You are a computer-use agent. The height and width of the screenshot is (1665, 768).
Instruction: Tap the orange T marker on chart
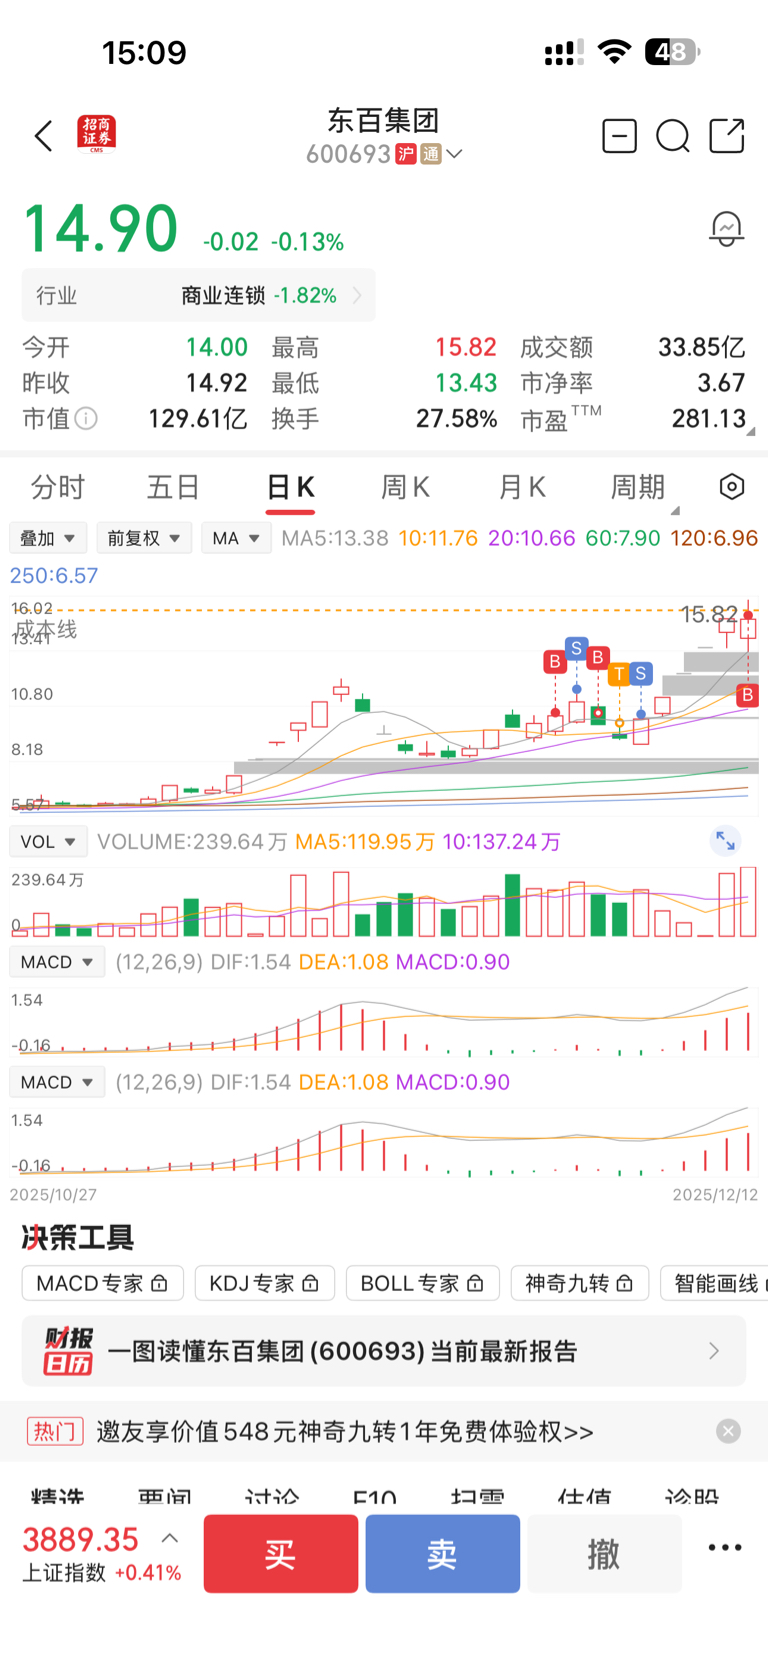tap(619, 673)
